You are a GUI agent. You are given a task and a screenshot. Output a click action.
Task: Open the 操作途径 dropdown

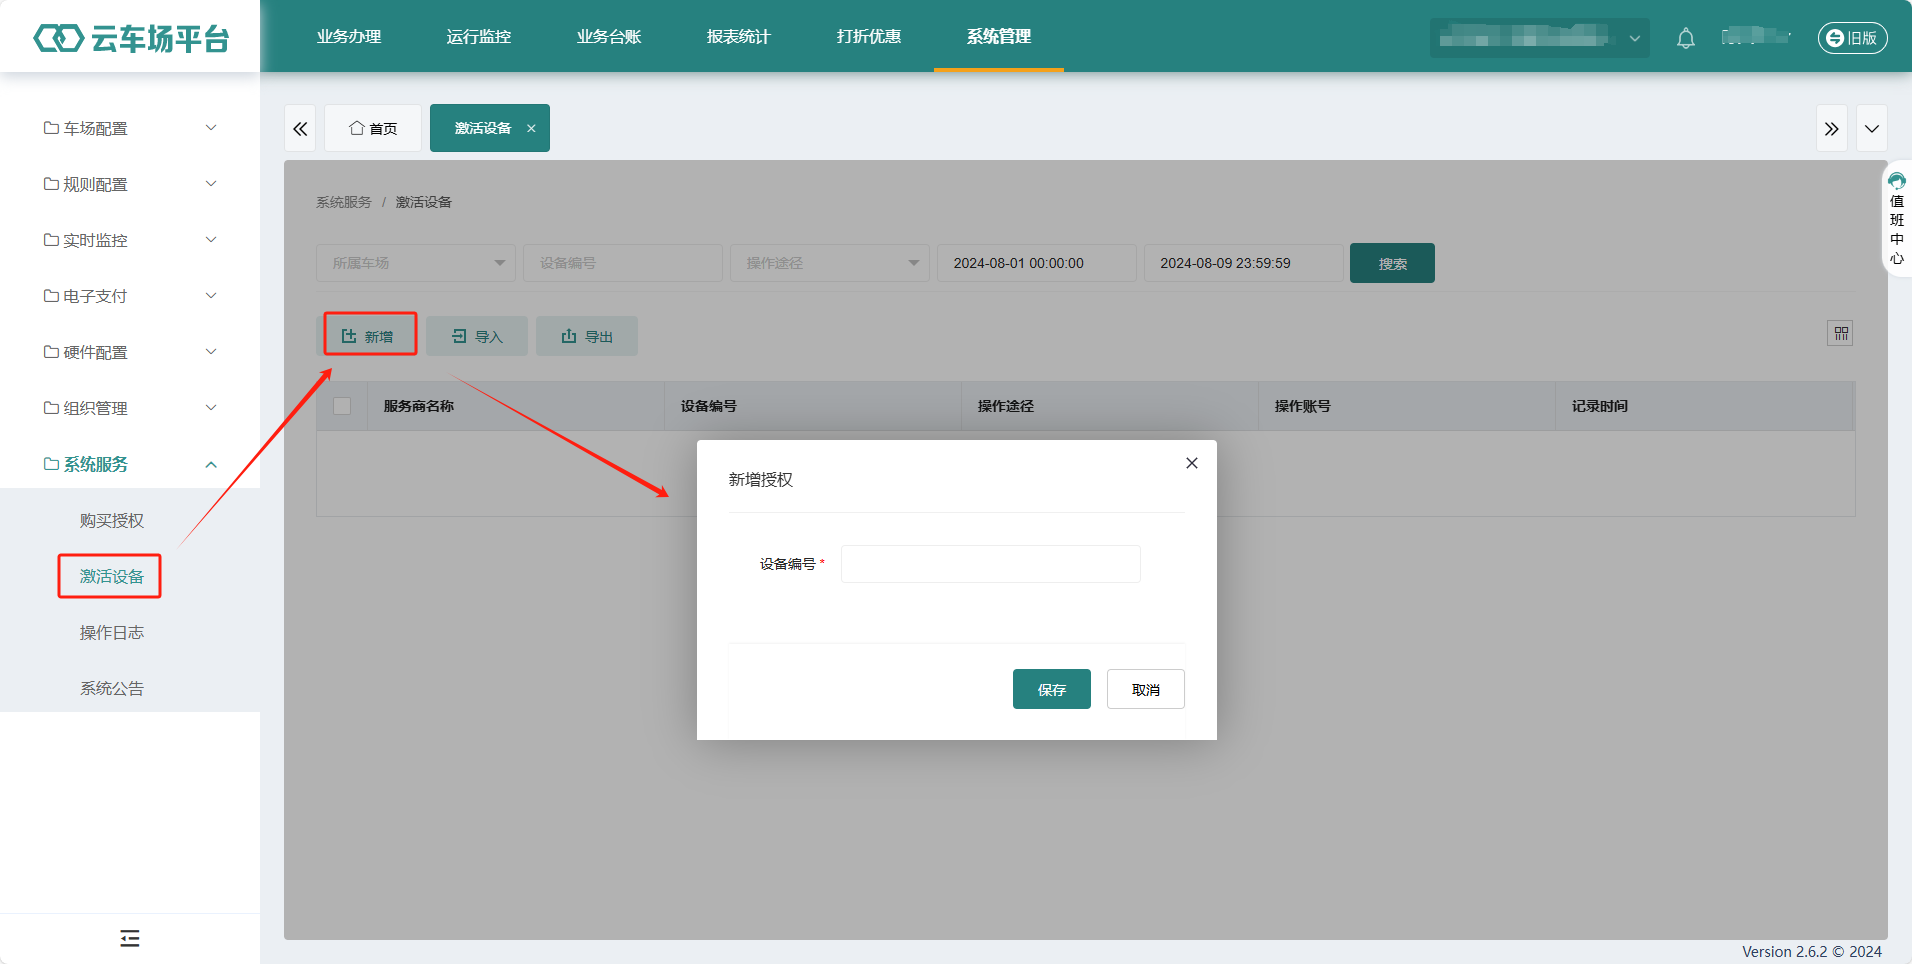(x=830, y=263)
